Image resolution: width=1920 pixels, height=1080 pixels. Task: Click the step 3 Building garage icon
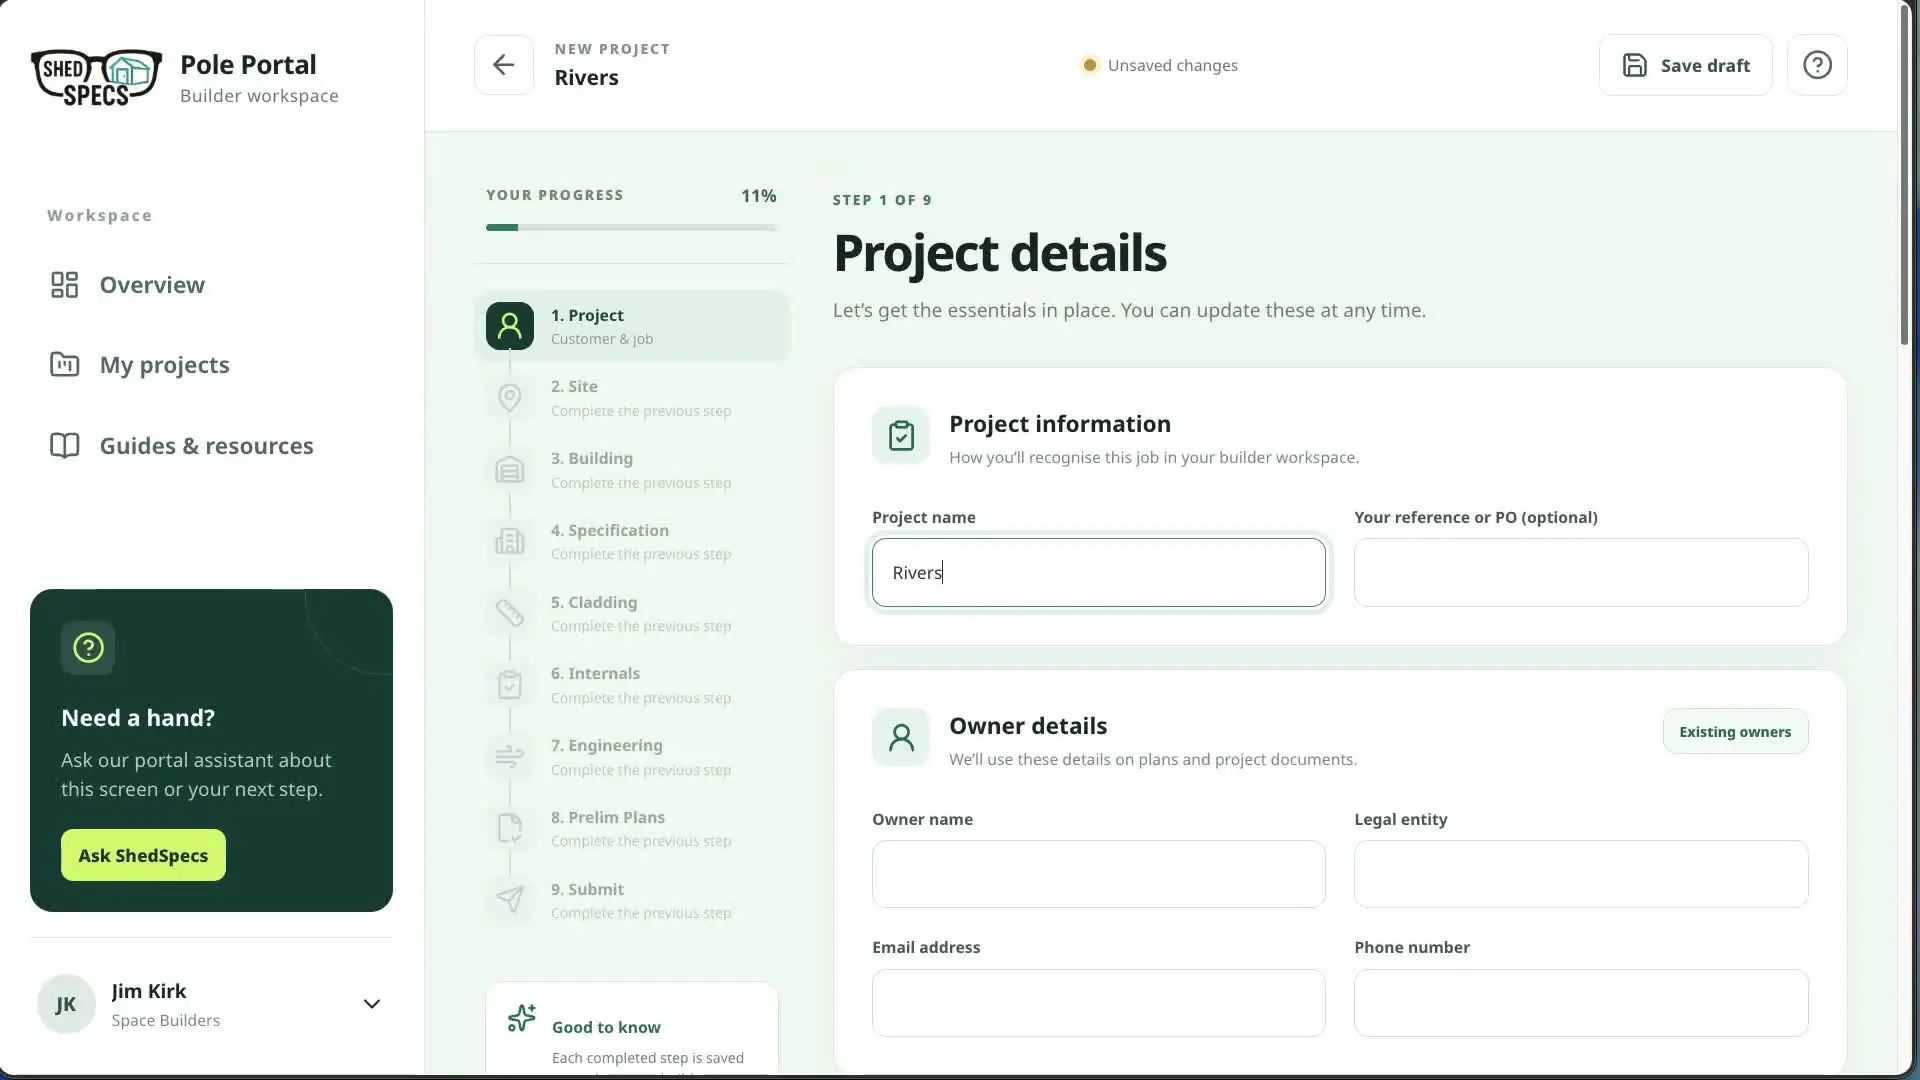click(510, 470)
